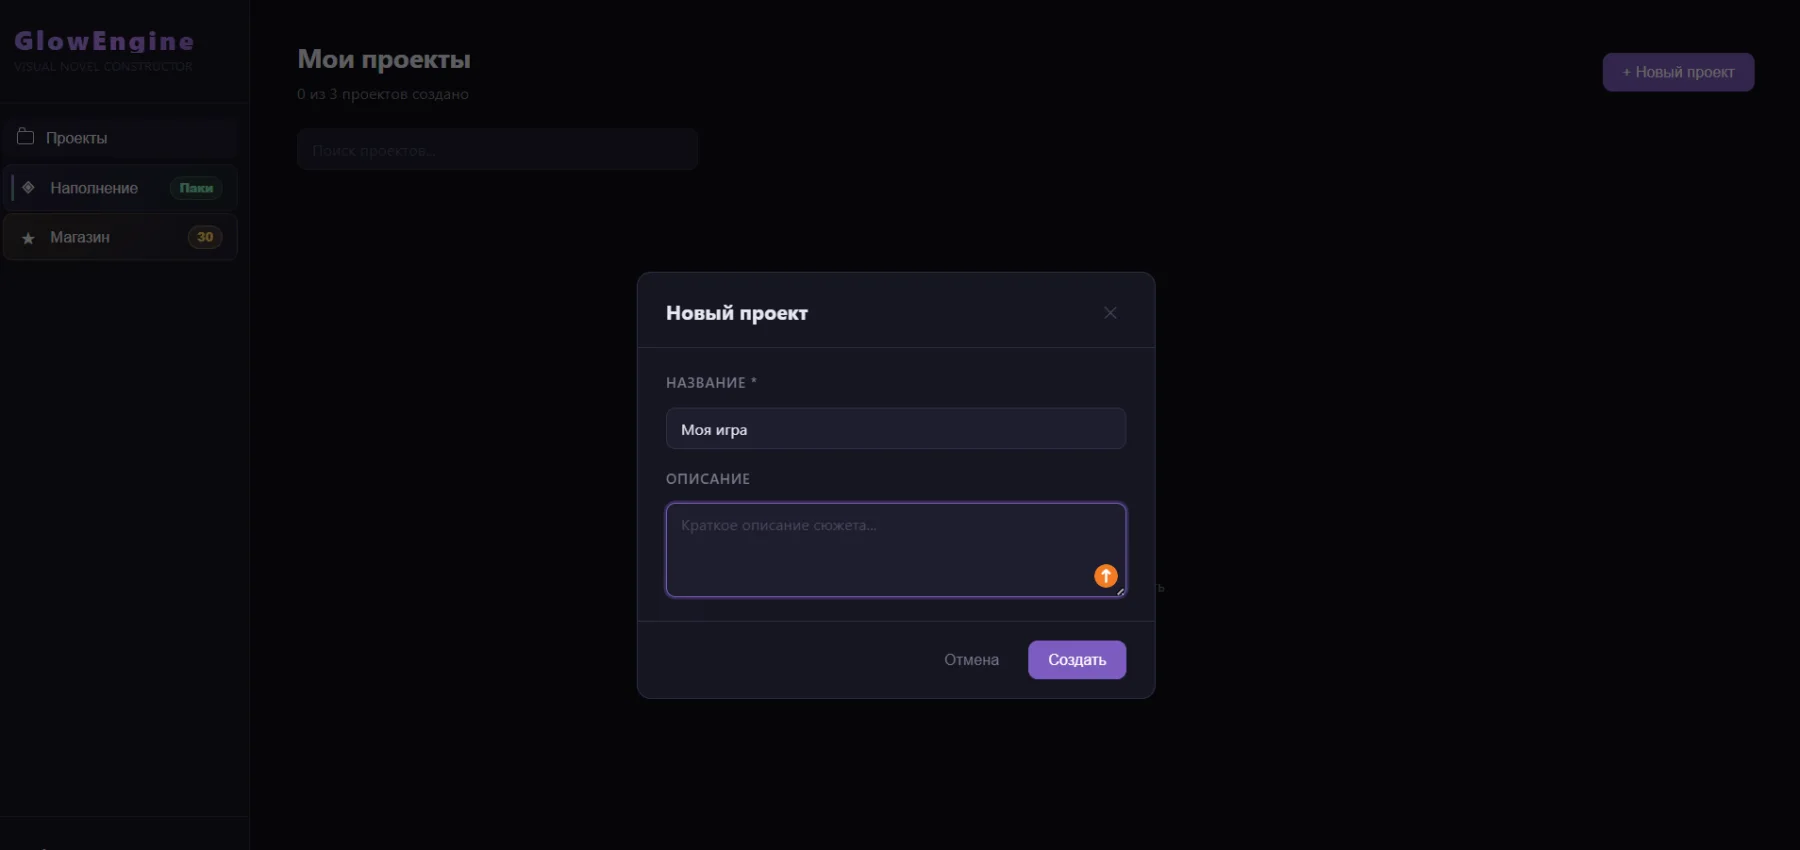Open the Проекты sidebar section

click(x=120, y=138)
